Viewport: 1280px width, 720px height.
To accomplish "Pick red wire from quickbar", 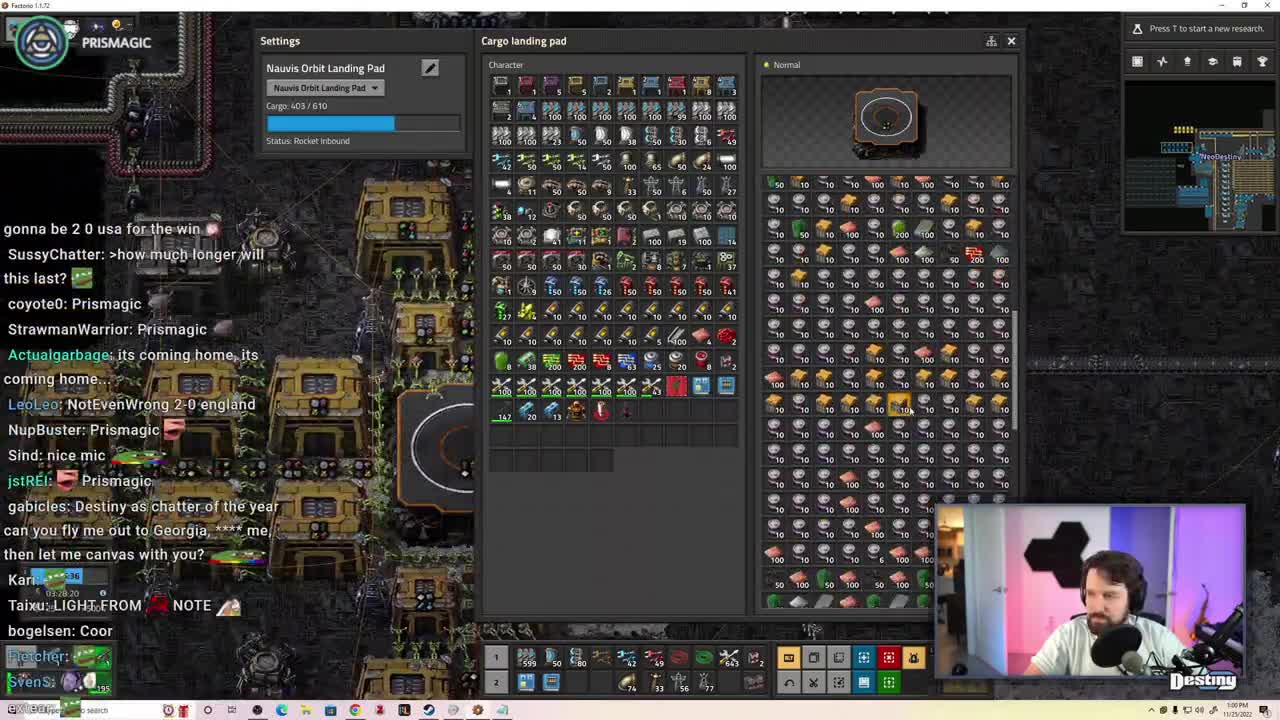I will coord(678,657).
